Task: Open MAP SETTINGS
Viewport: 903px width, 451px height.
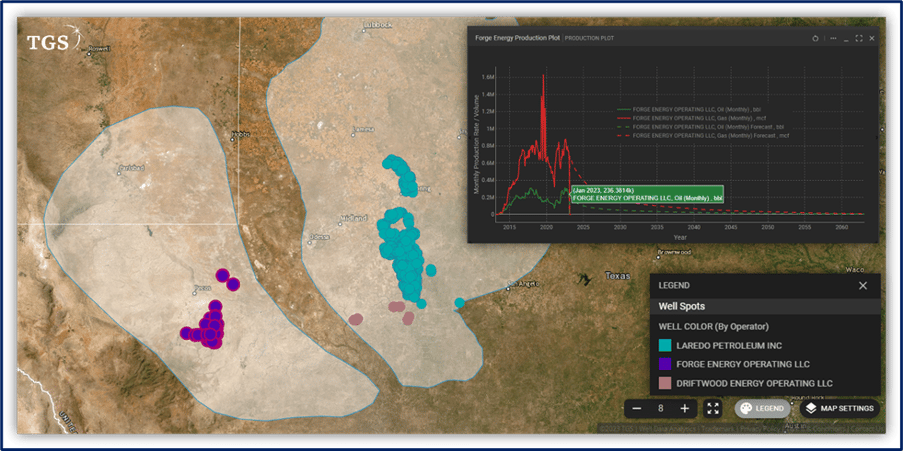Action: pyautogui.click(x=840, y=408)
